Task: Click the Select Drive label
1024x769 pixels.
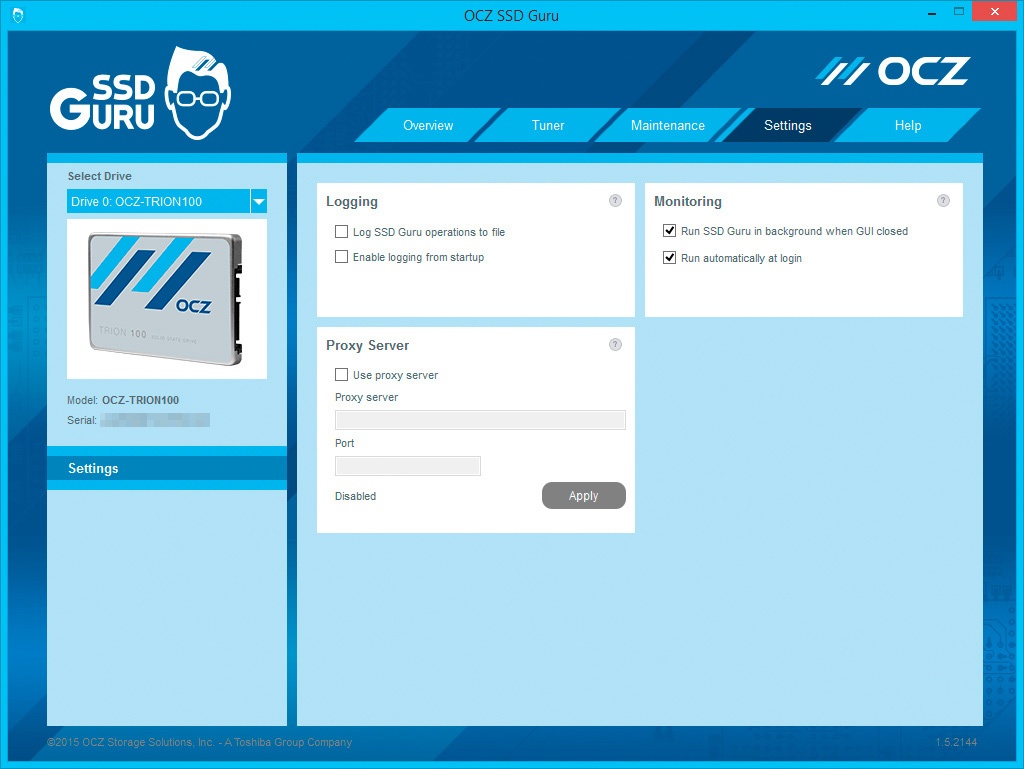Action: [x=99, y=176]
